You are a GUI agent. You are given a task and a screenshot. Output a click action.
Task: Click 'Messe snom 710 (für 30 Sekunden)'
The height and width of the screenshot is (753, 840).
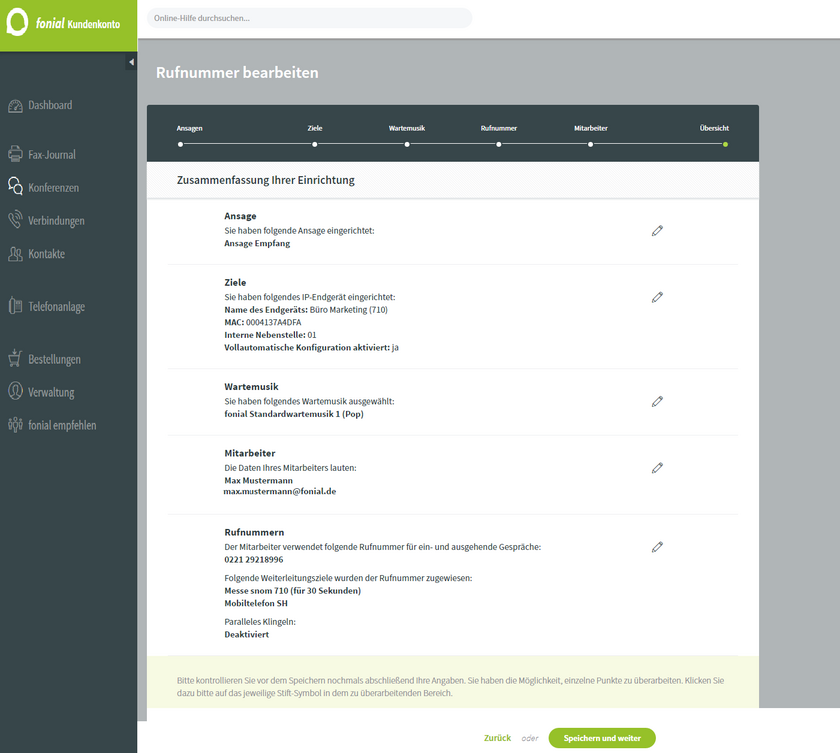click(x=292, y=591)
